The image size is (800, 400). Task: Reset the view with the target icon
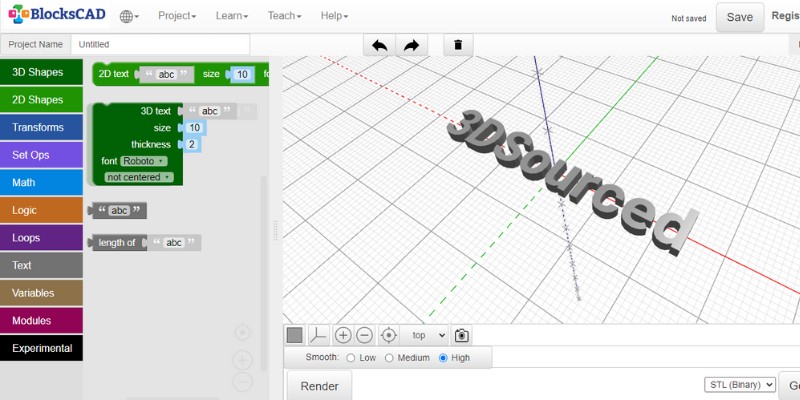pos(389,336)
